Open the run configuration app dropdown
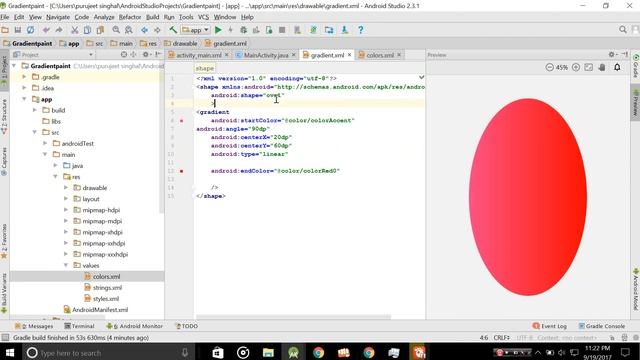The image size is (640, 360). [196, 30]
